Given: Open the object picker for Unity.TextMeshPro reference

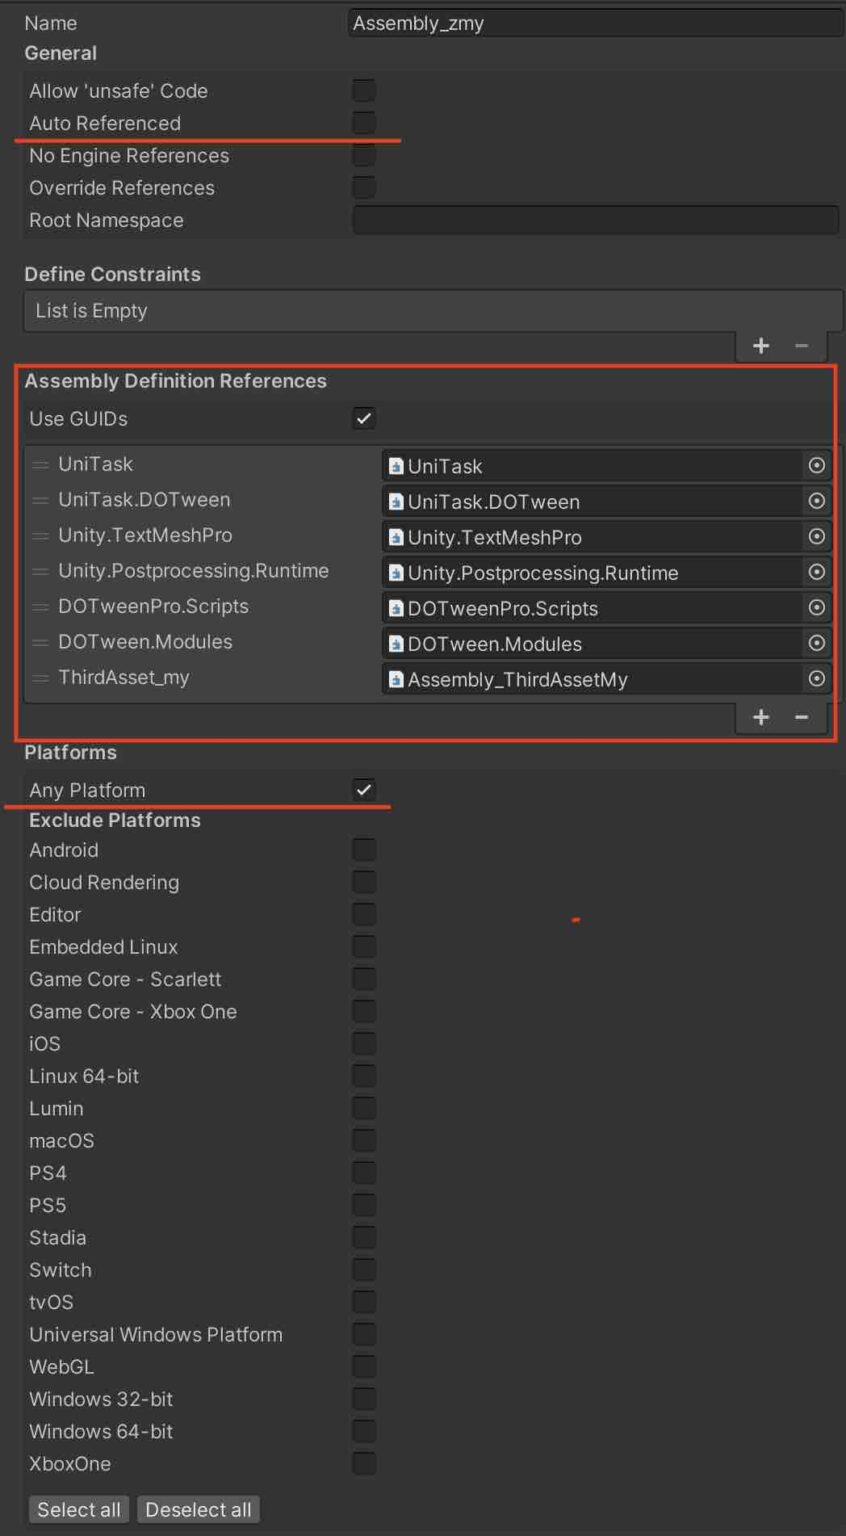Looking at the screenshot, I should tap(816, 536).
